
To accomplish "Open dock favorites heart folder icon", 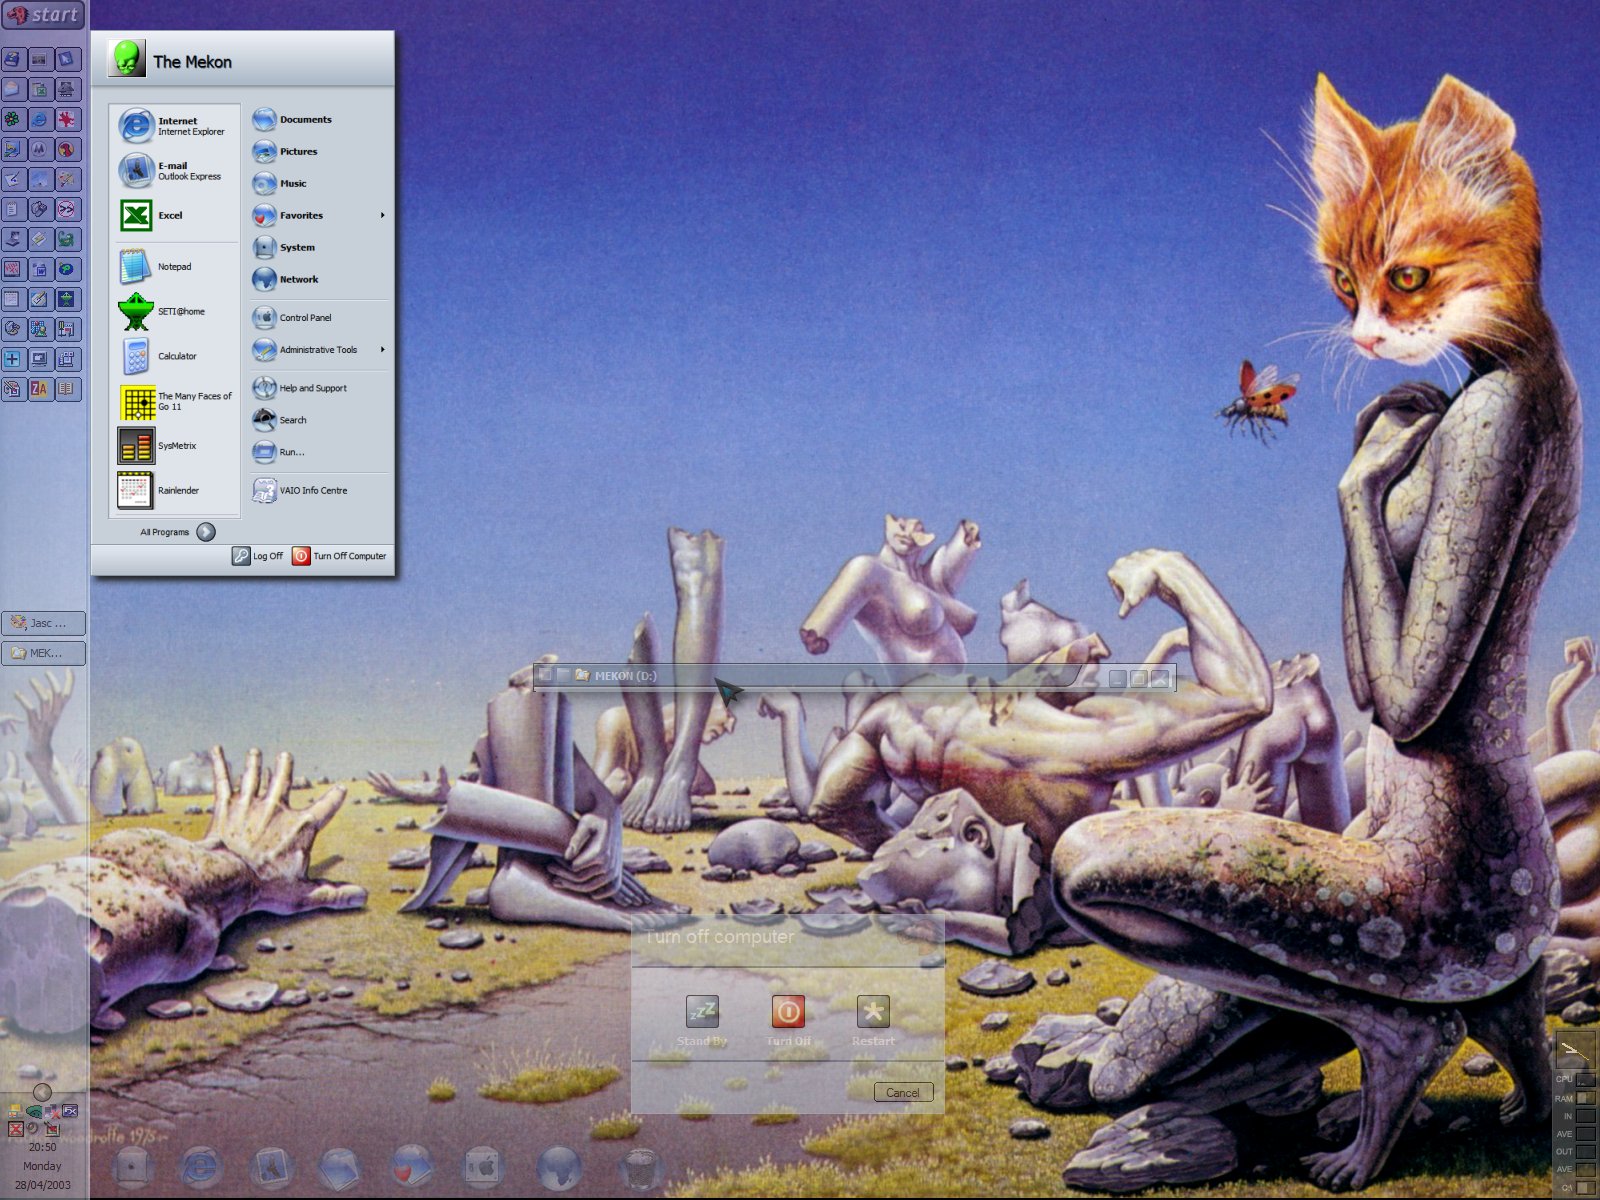I will [x=411, y=1167].
